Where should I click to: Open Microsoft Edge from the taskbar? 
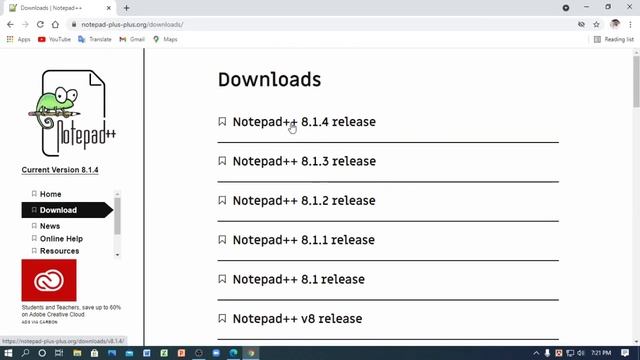pyautogui.click(x=234, y=353)
